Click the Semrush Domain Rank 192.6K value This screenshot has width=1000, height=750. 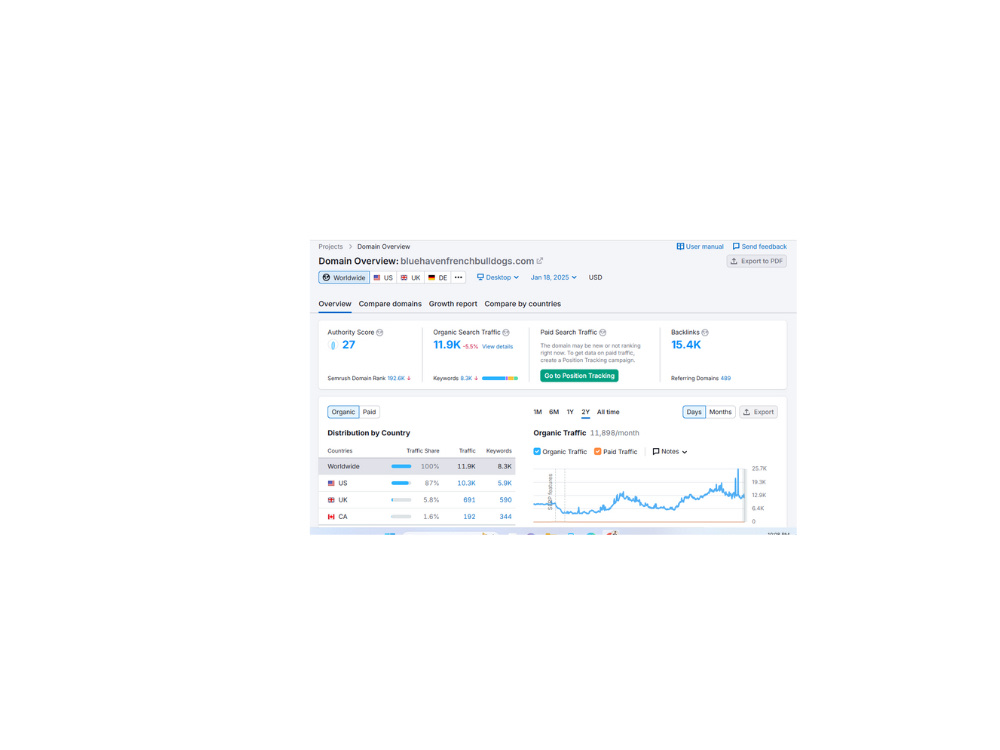(396, 379)
